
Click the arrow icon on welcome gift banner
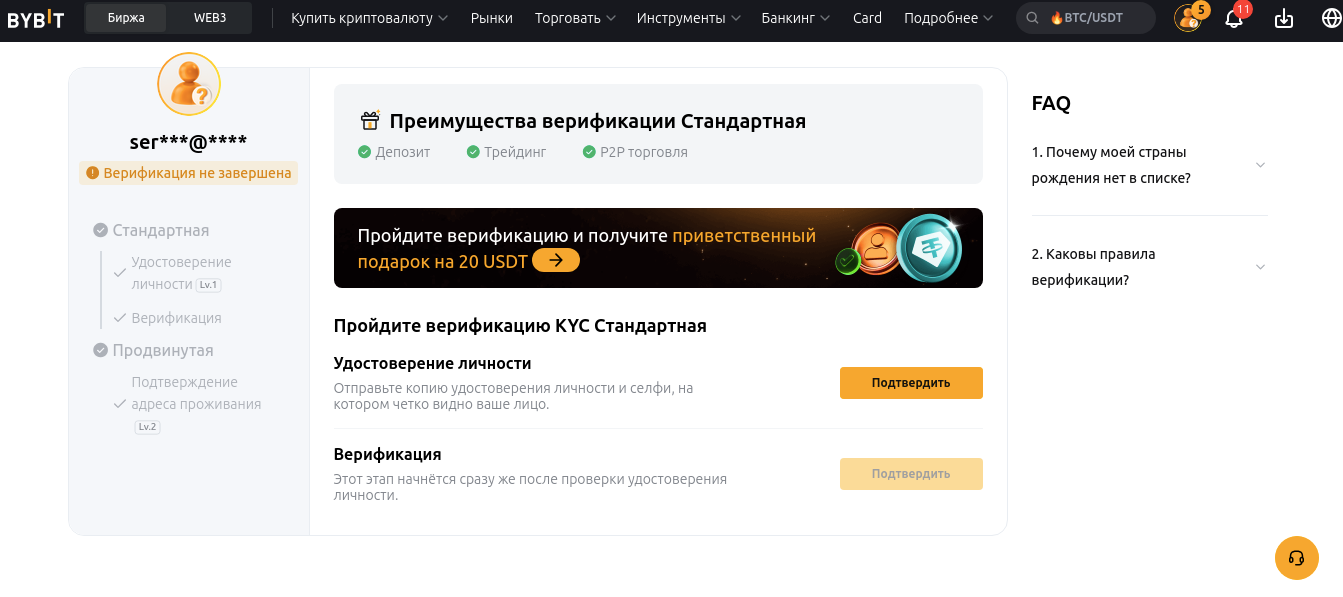point(556,261)
